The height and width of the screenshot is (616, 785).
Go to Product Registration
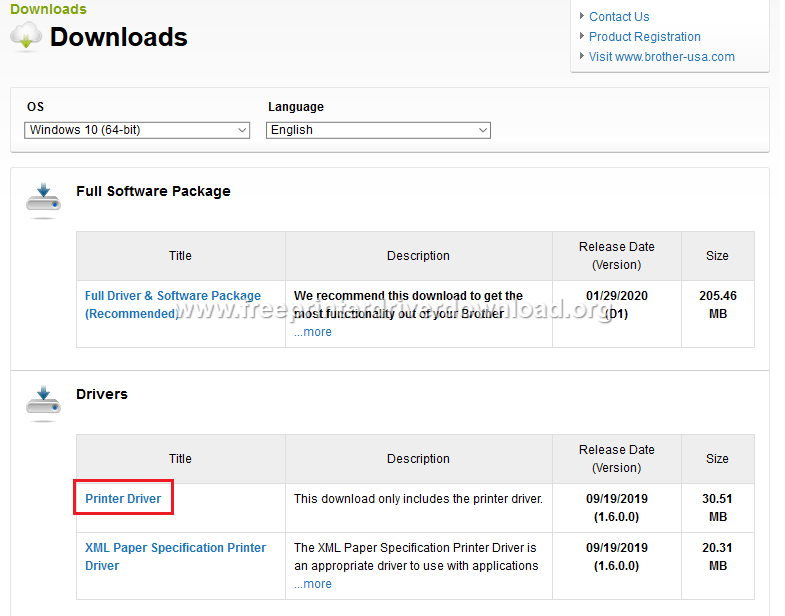click(x=644, y=36)
